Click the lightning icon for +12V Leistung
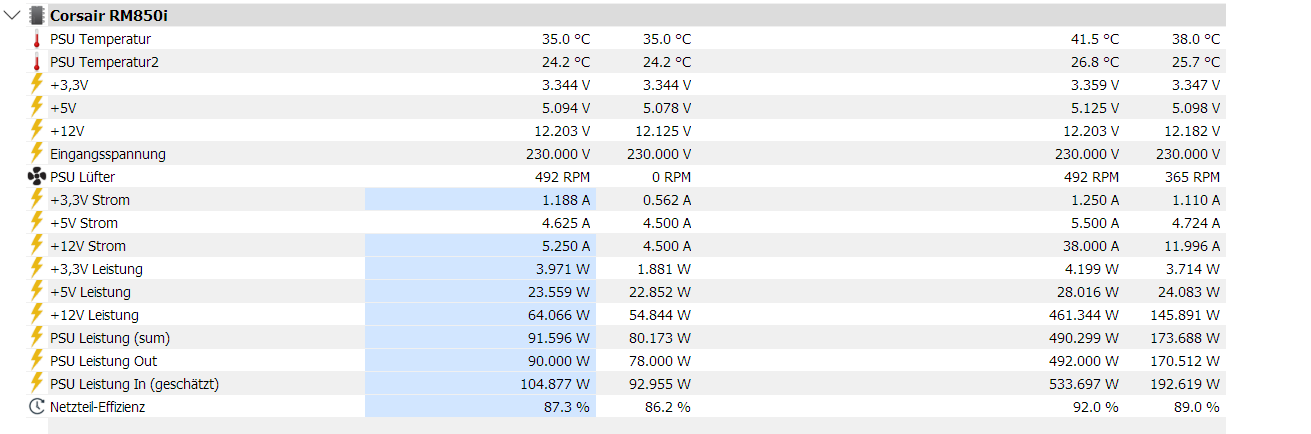 37,315
